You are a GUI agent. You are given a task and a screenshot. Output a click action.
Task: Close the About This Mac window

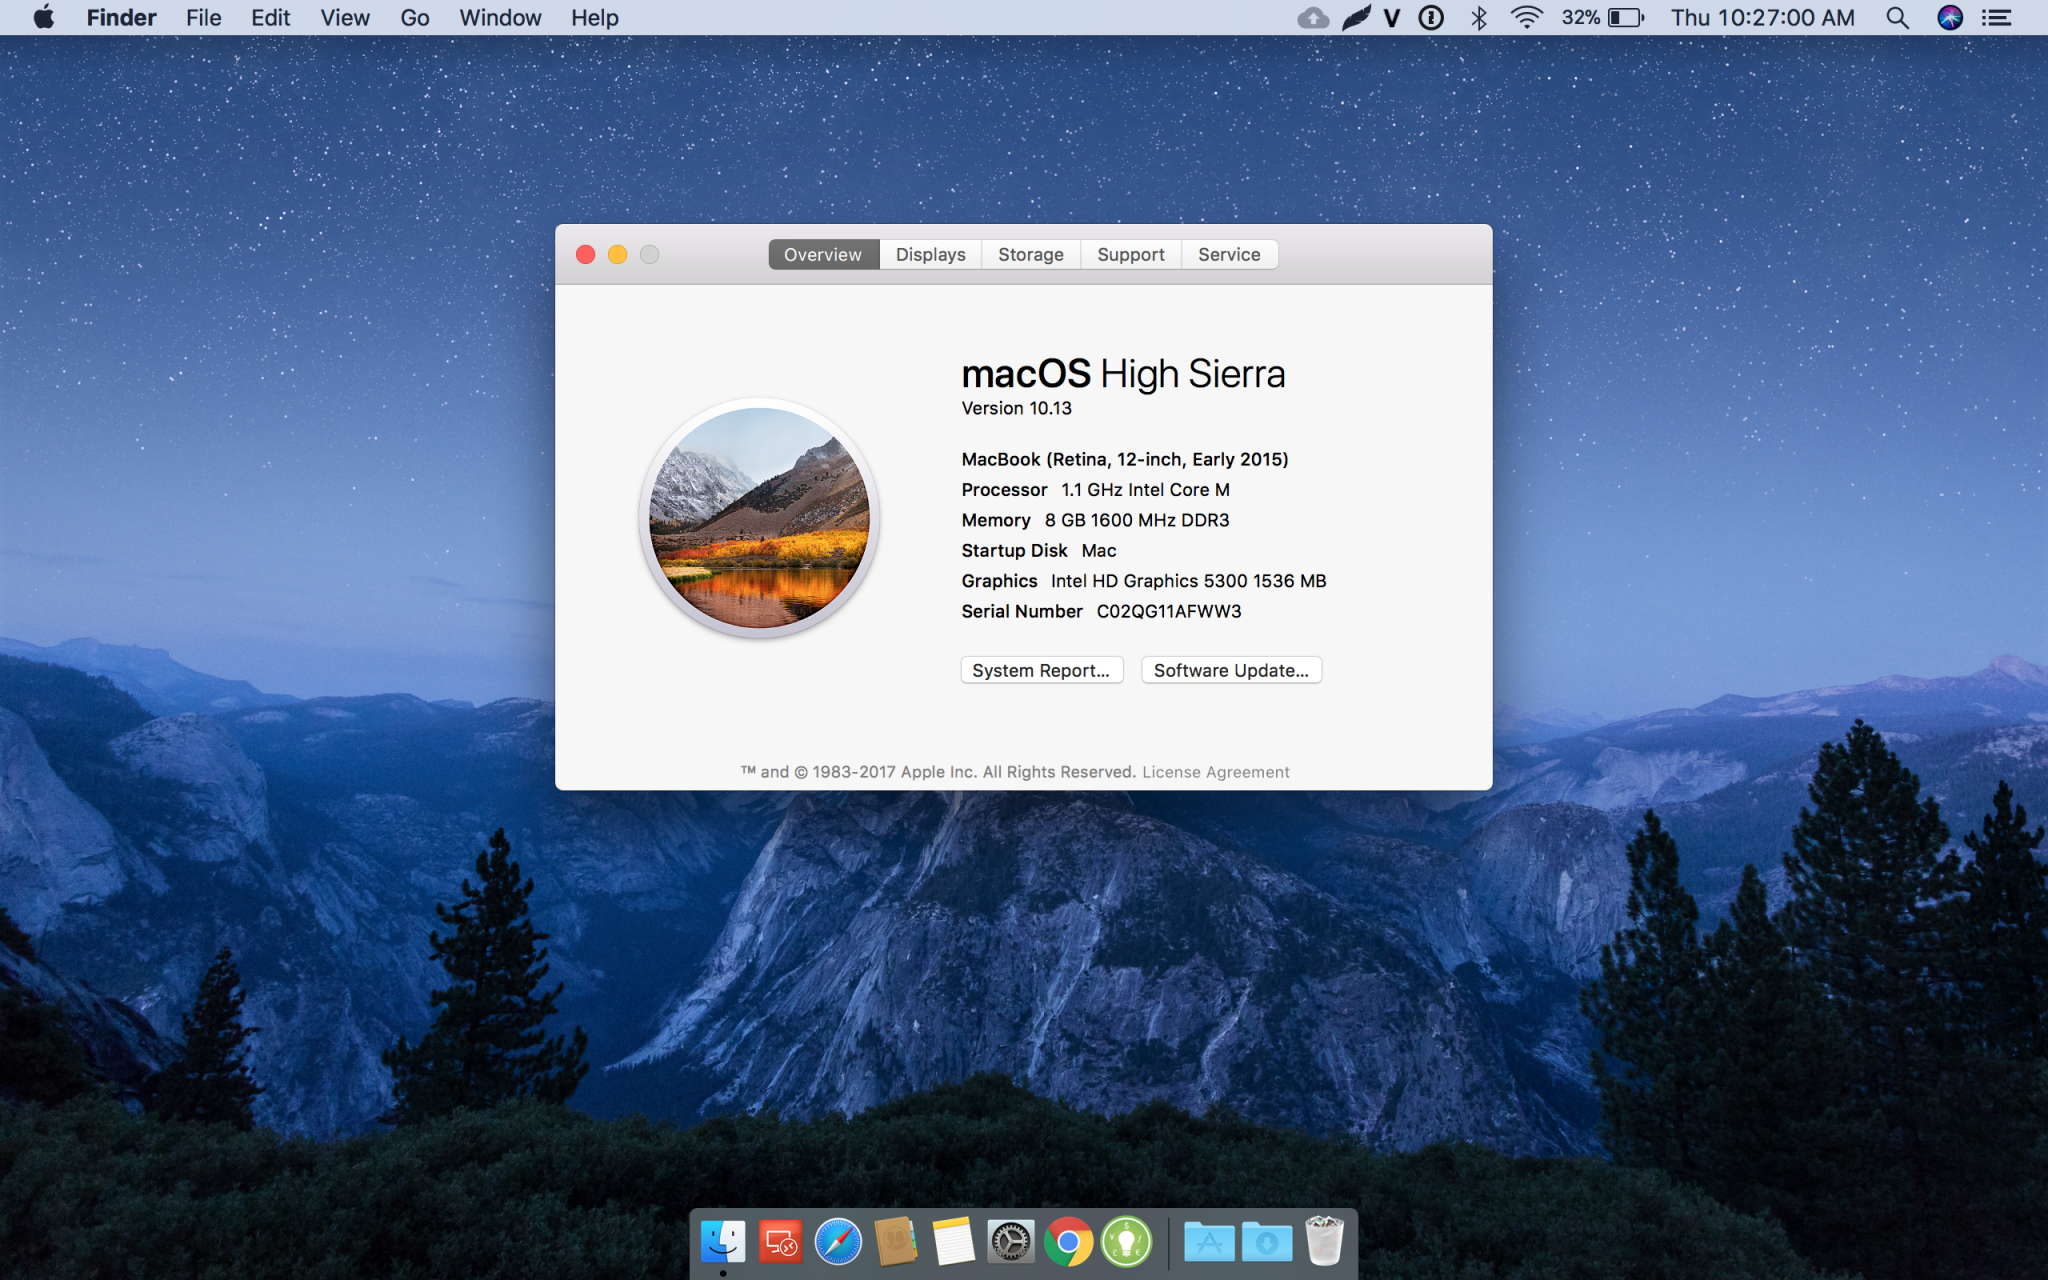586,254
